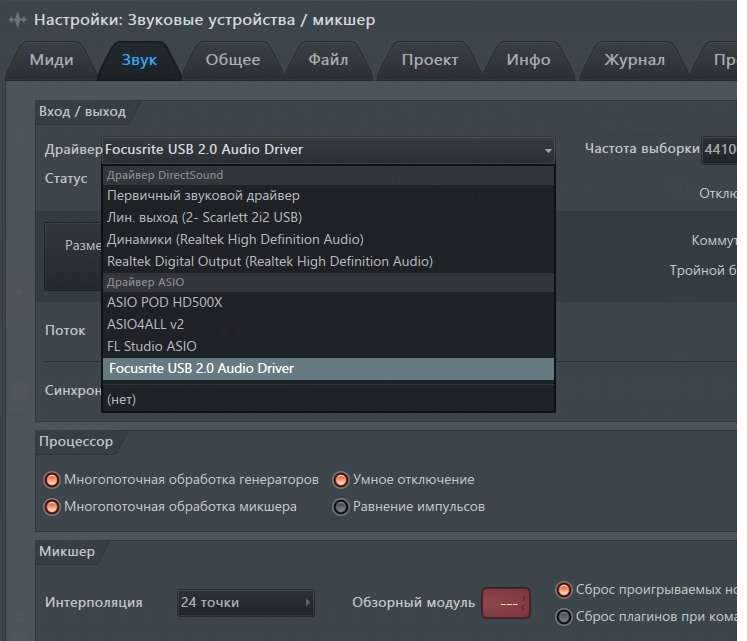Collapse the driver dropdown arrow
Screen dimensions: 747x641
(548, 150)
